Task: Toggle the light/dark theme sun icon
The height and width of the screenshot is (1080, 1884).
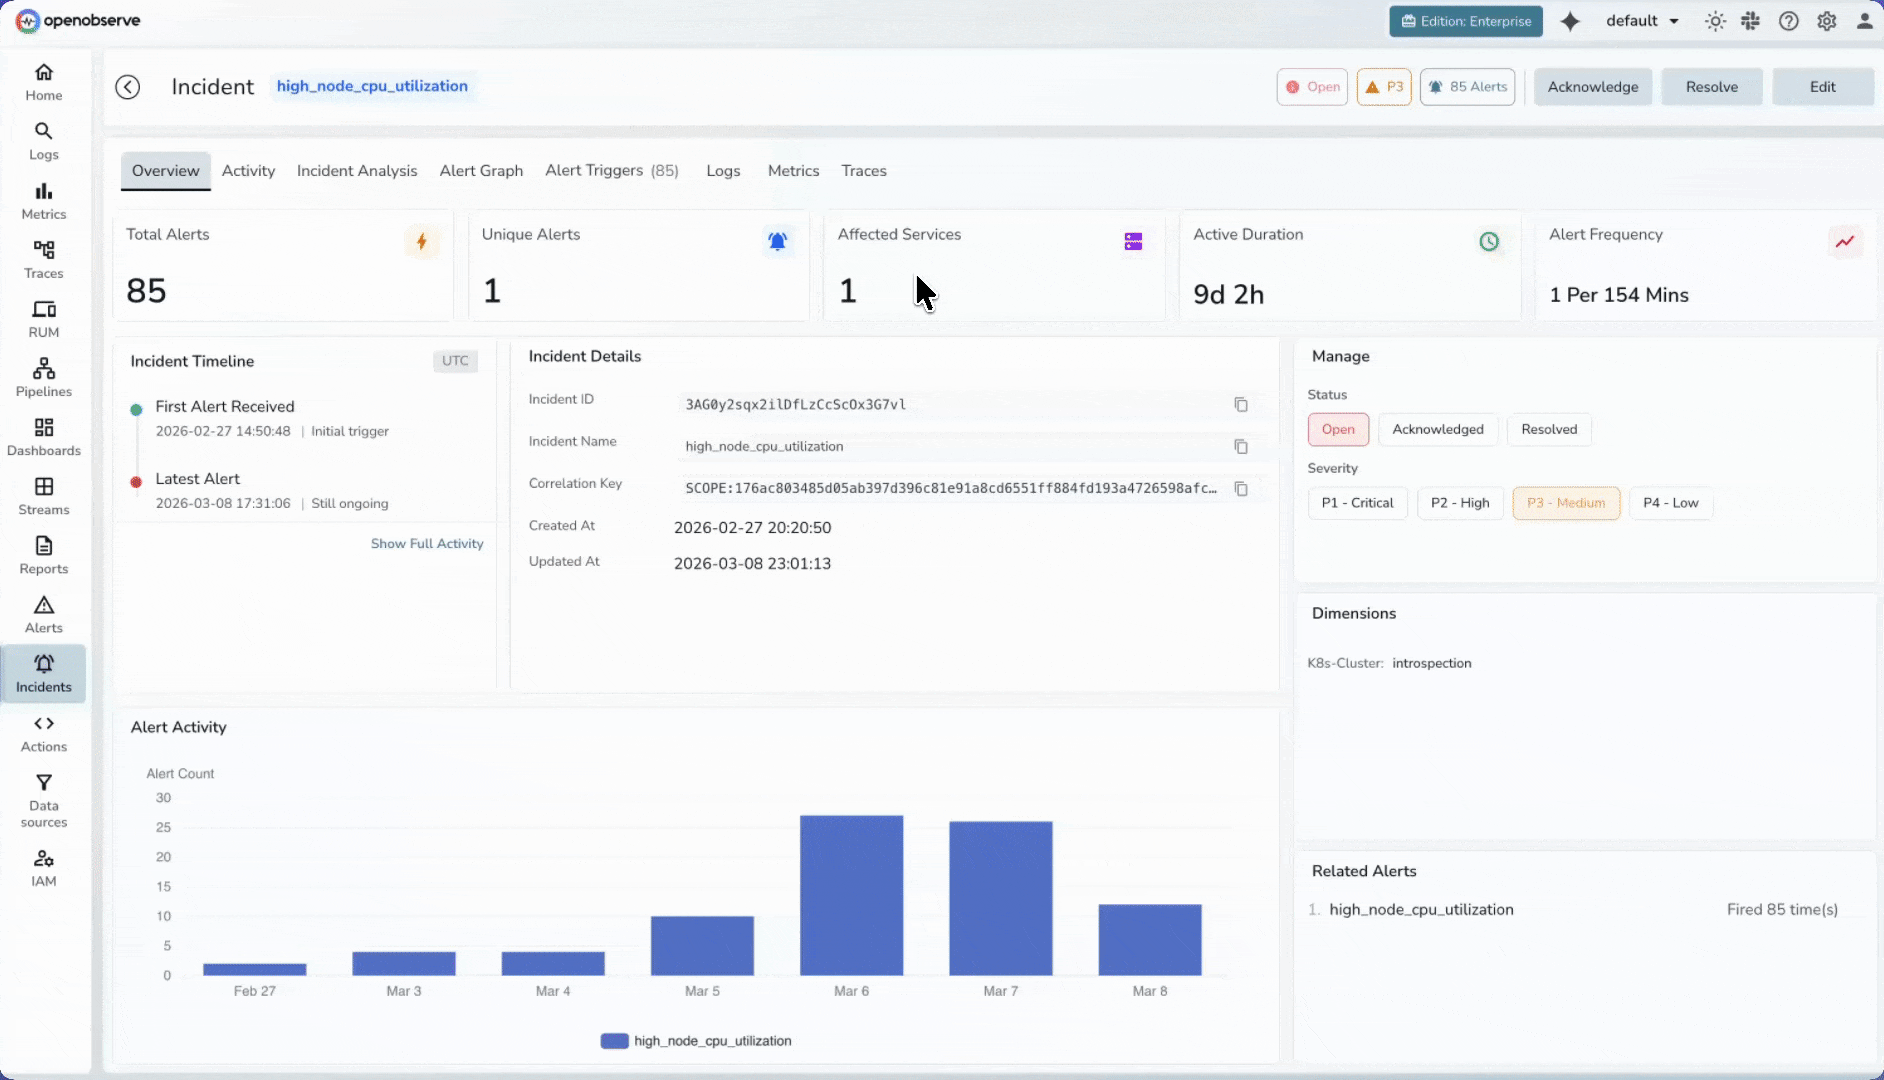Action: 1715,21
